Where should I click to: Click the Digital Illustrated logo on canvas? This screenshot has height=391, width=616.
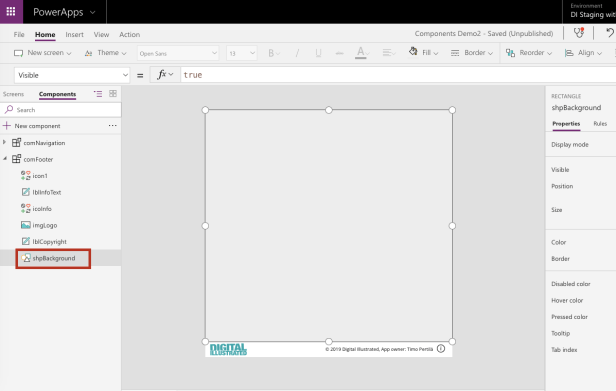[x=228, y=349]
